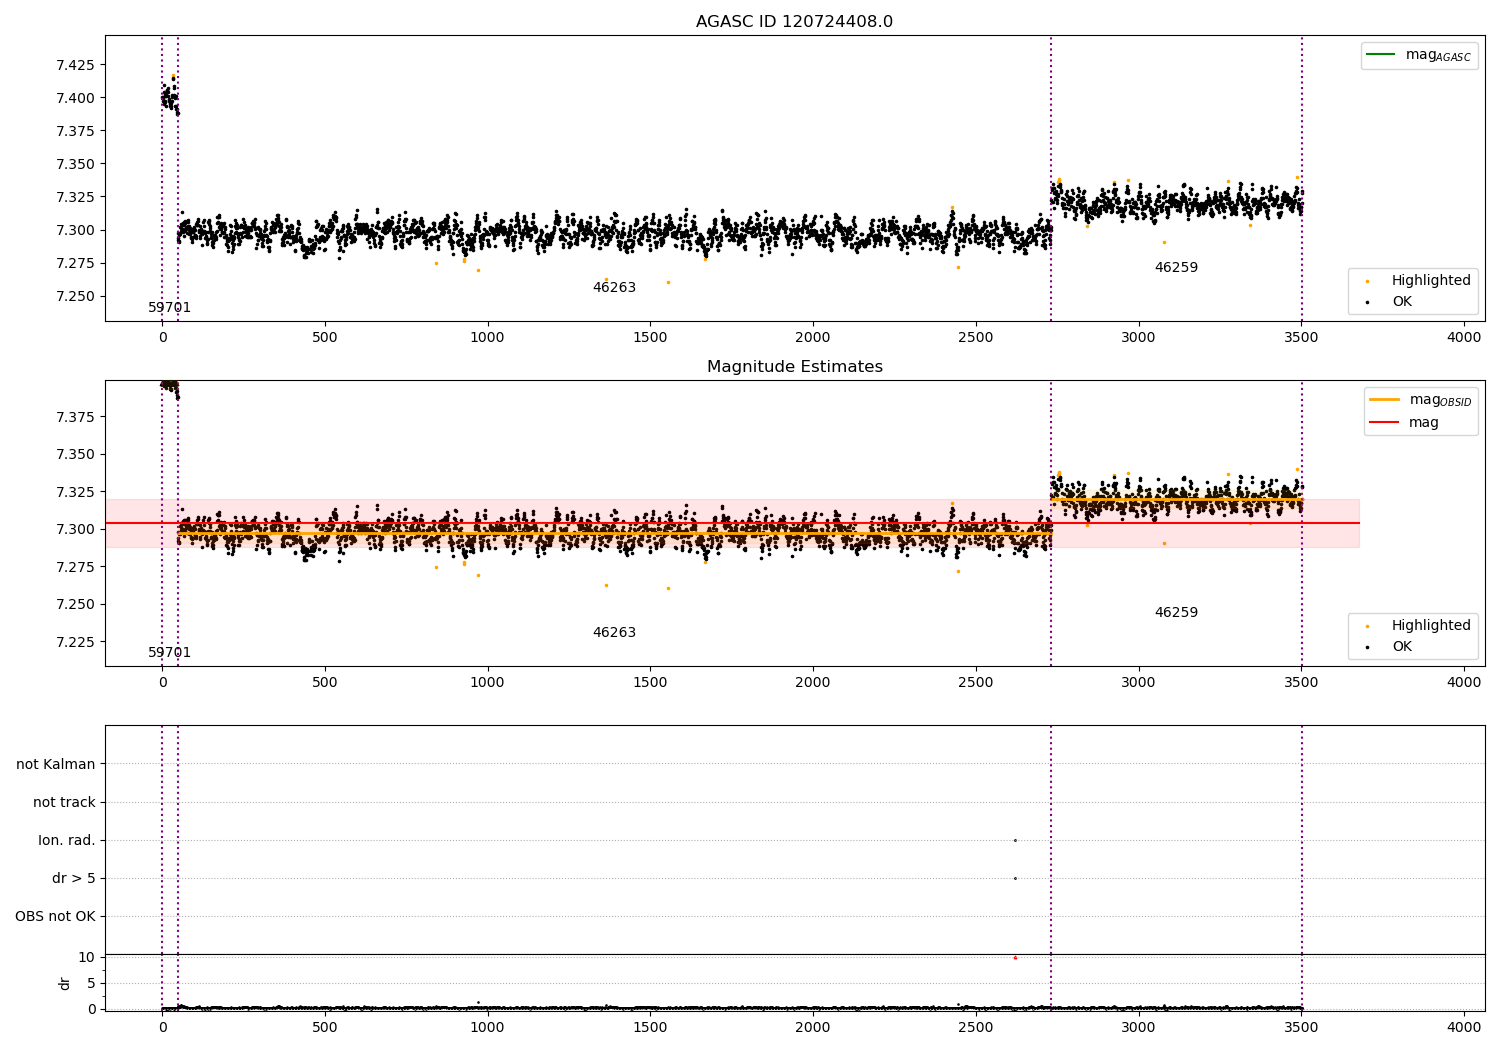The image size is (1500, 1050).
Task: Click the 7.400 y-axis tick label
Action: pos(75,98)
